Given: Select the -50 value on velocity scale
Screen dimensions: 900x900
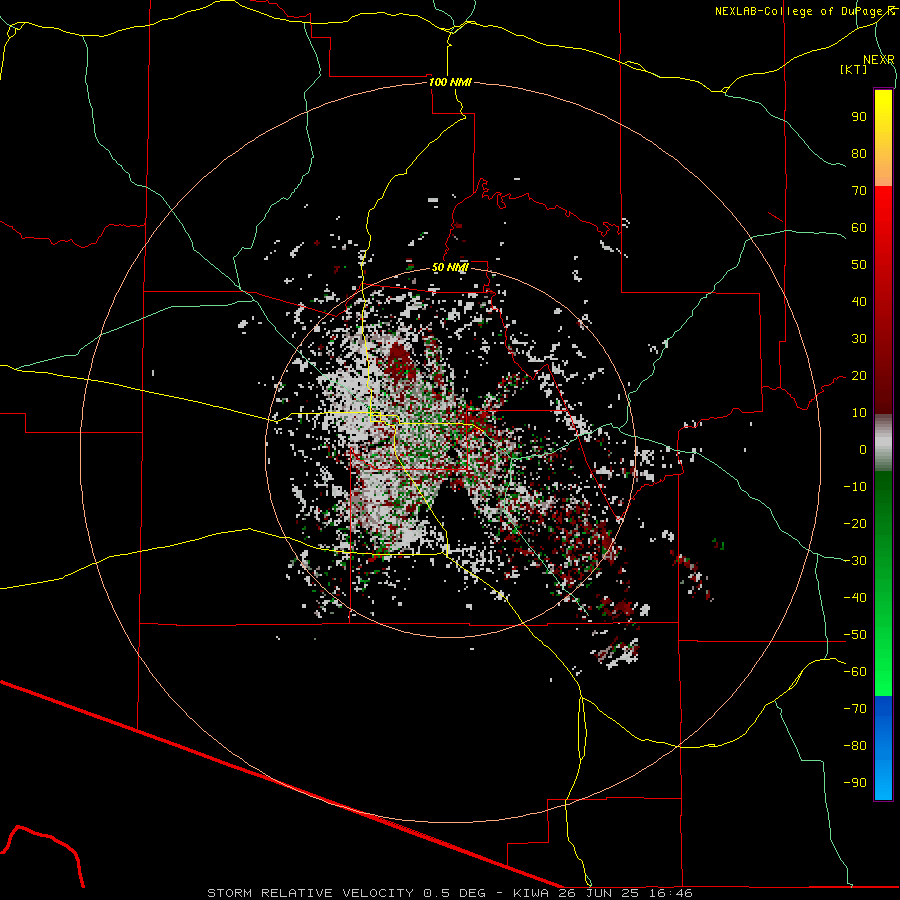Looking at the screenshot, I should pos(855,635).
